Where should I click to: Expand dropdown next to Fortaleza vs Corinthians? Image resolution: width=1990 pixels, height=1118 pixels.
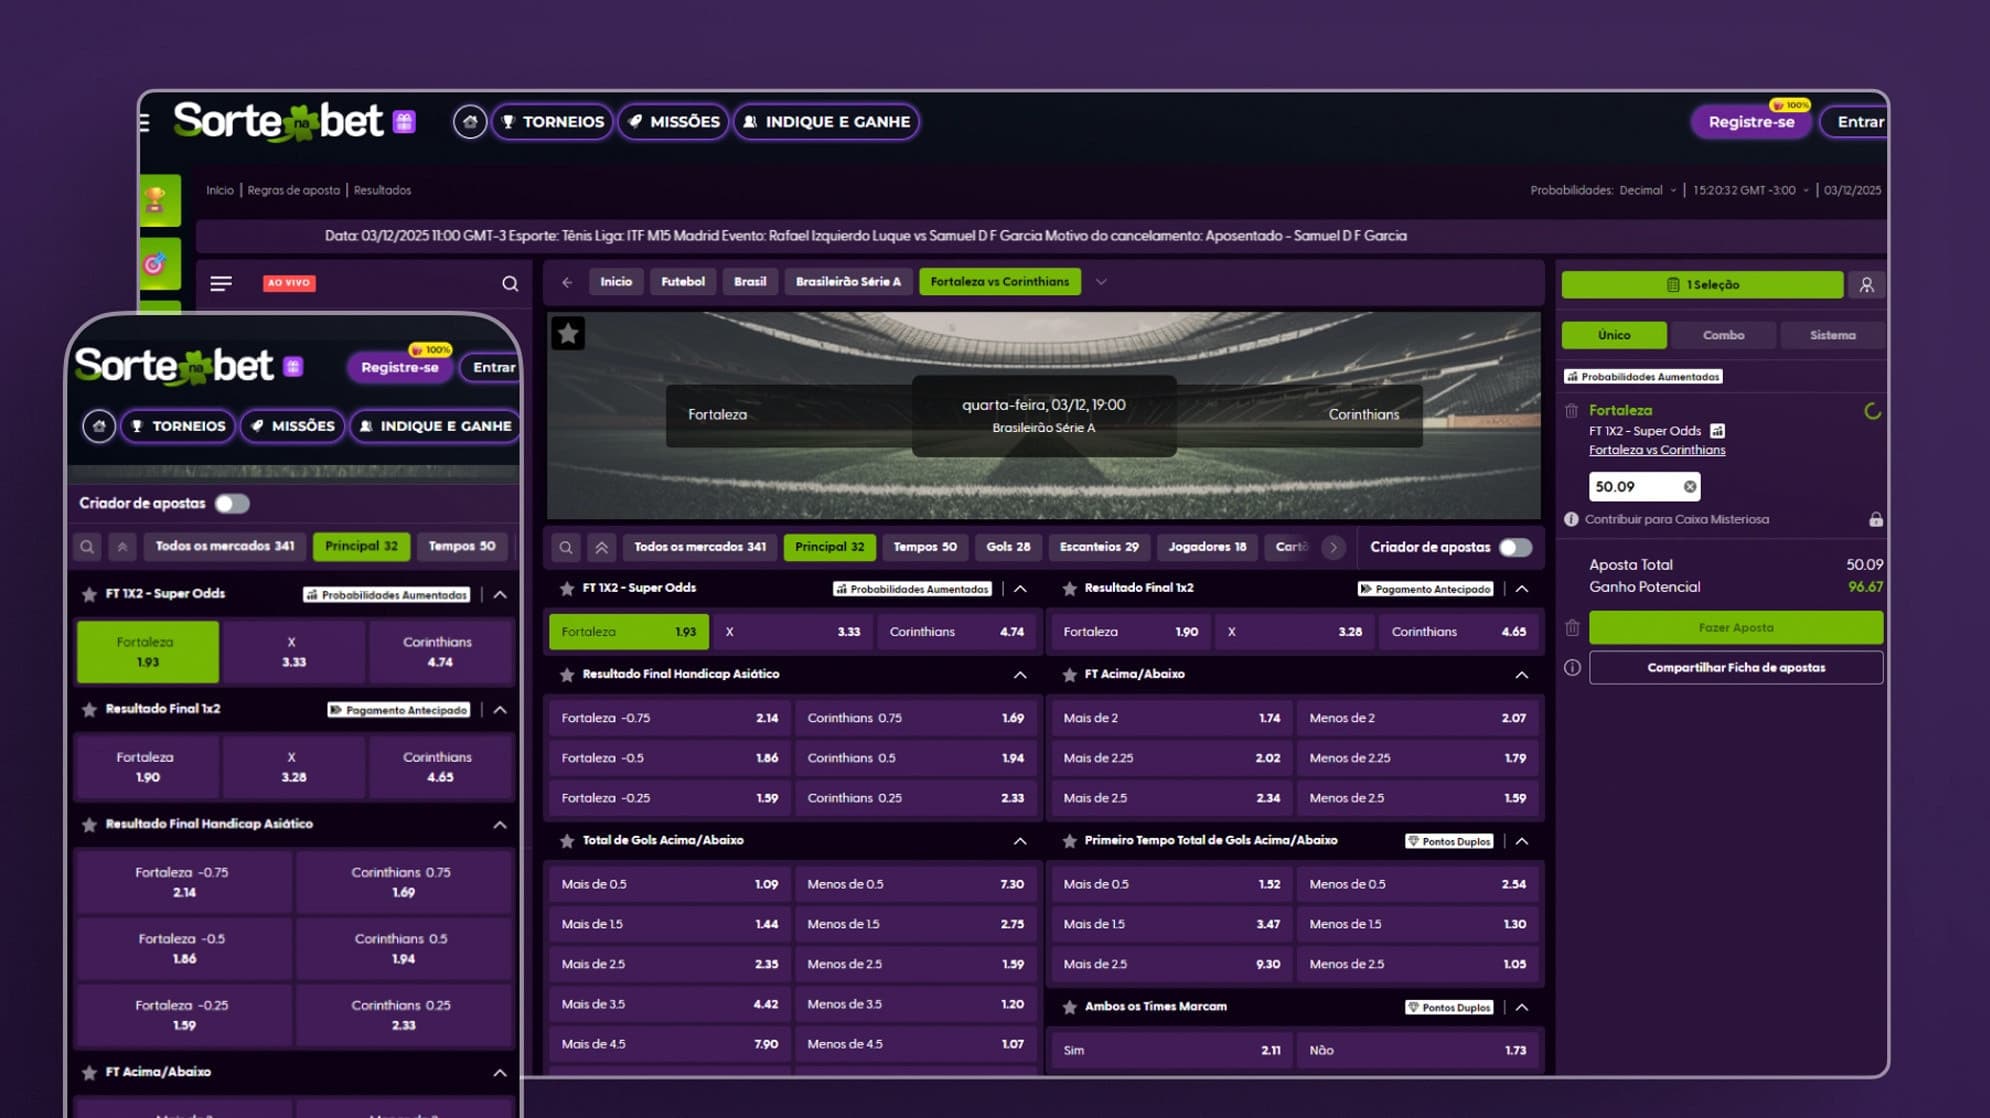(1101, 282)
